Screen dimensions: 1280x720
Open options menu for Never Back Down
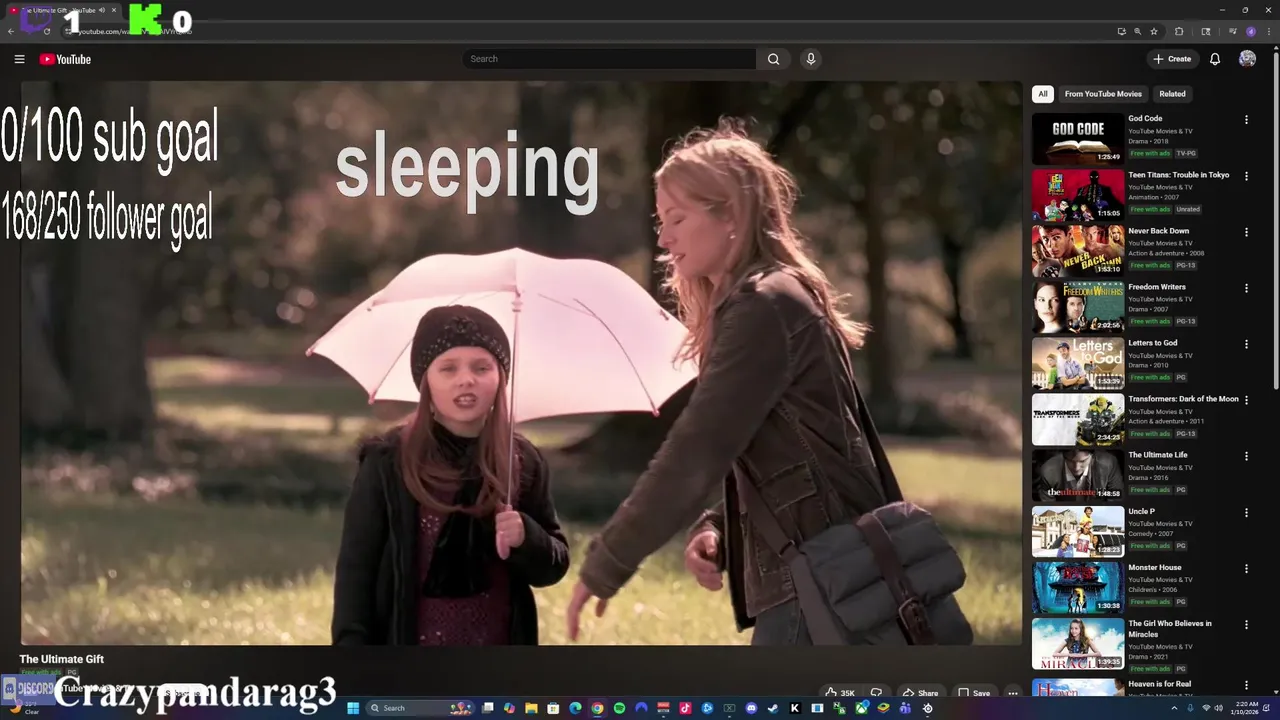1246,232
